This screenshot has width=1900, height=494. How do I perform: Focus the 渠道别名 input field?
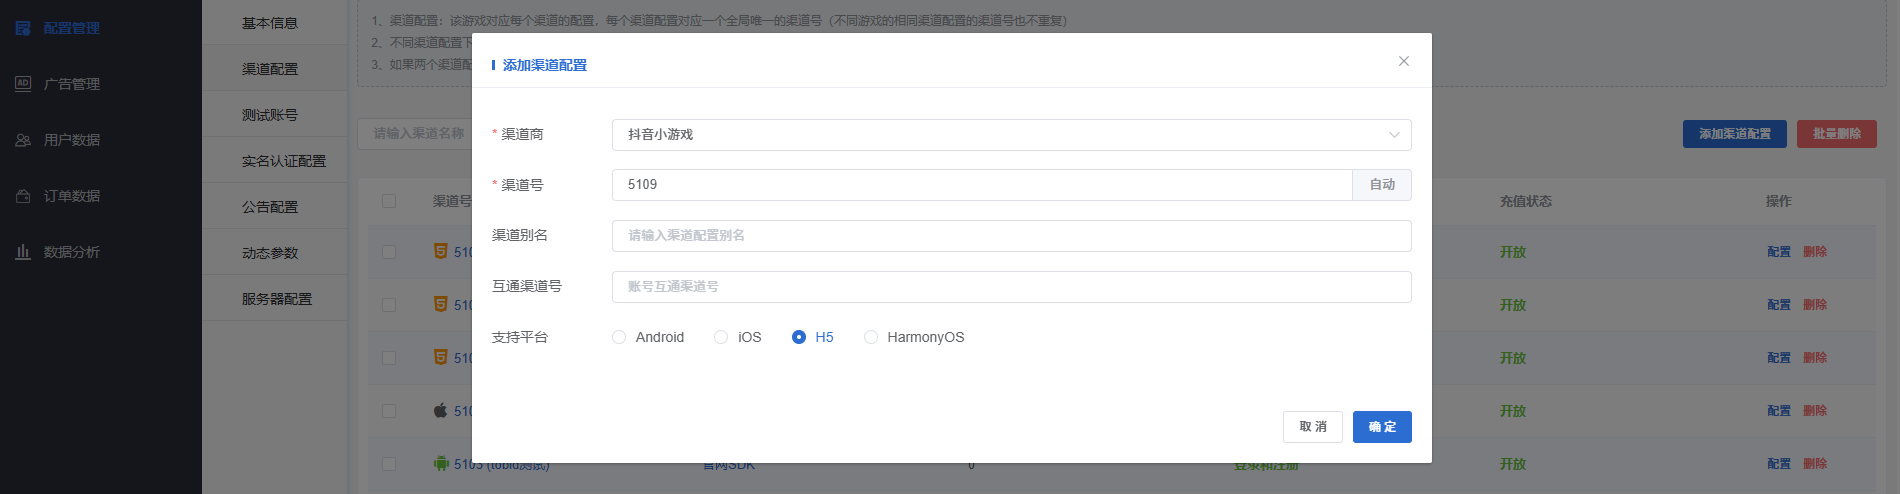(x=1011, y=236)
